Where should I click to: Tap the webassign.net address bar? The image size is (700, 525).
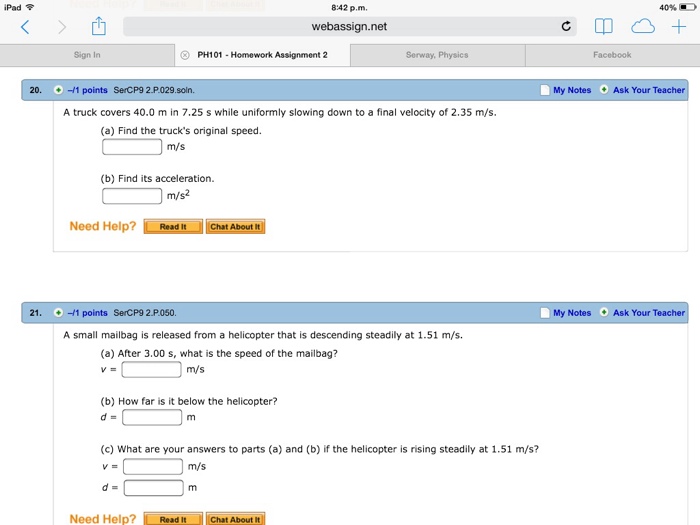pos(349,27)
